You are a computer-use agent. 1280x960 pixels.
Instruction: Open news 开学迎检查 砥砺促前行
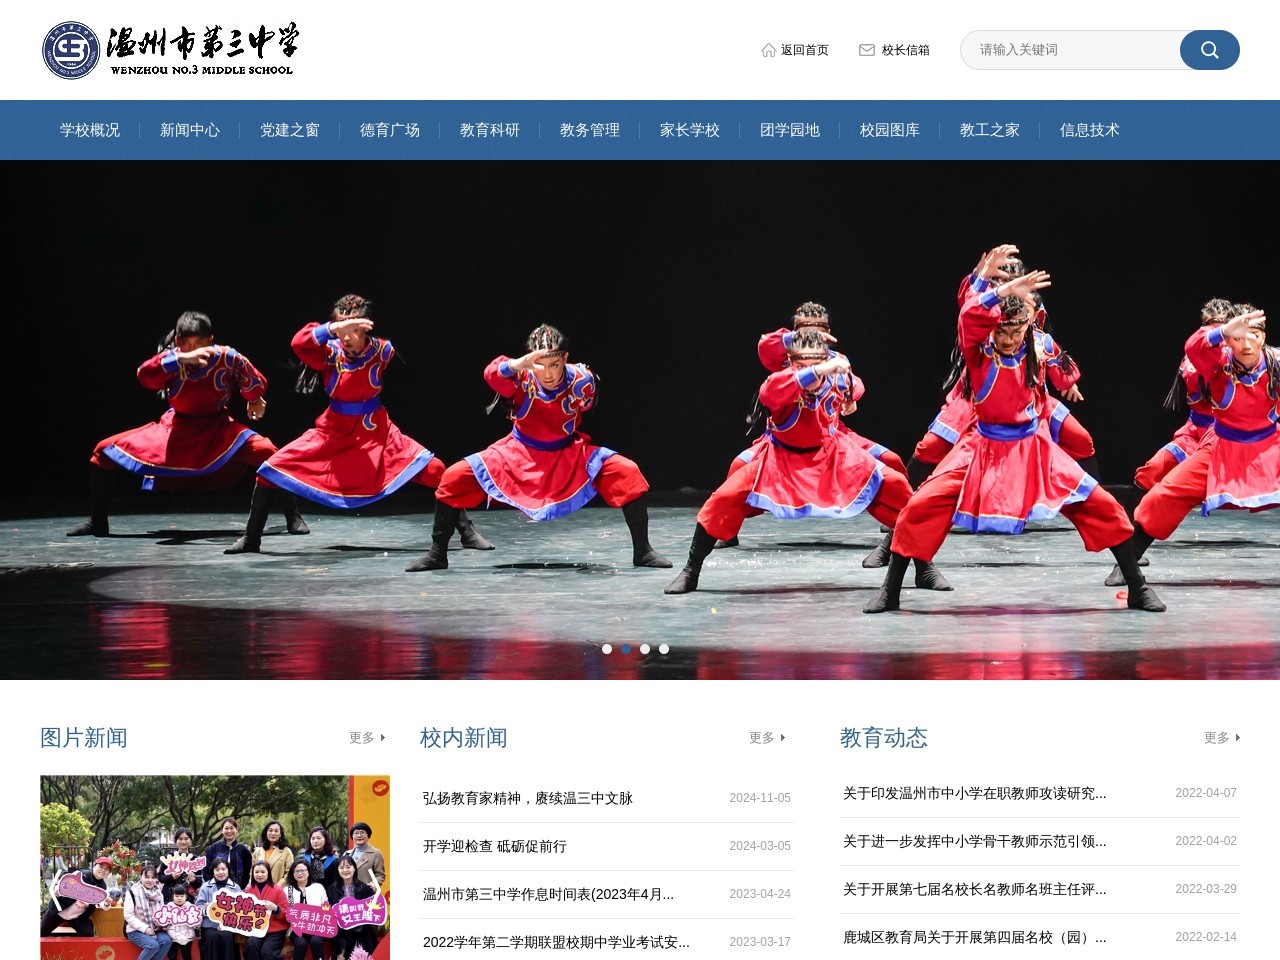click(495, 846)
